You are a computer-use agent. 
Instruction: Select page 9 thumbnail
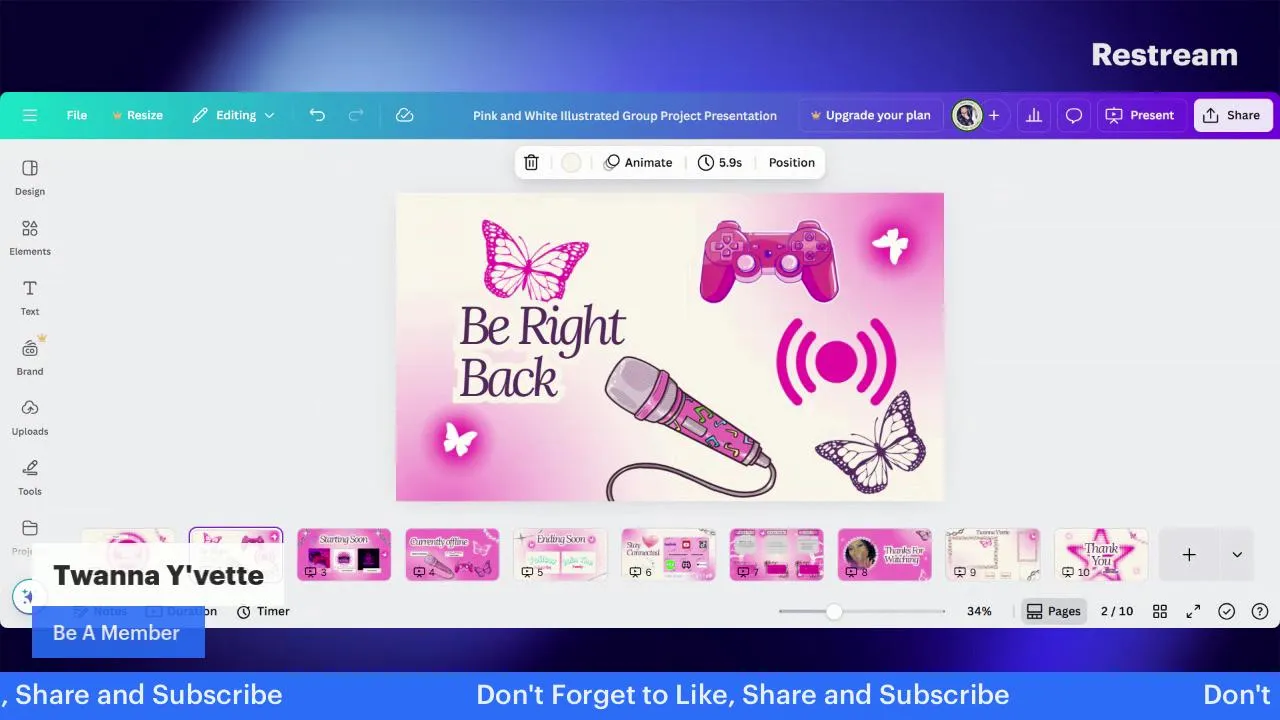(x=993, y=554)
